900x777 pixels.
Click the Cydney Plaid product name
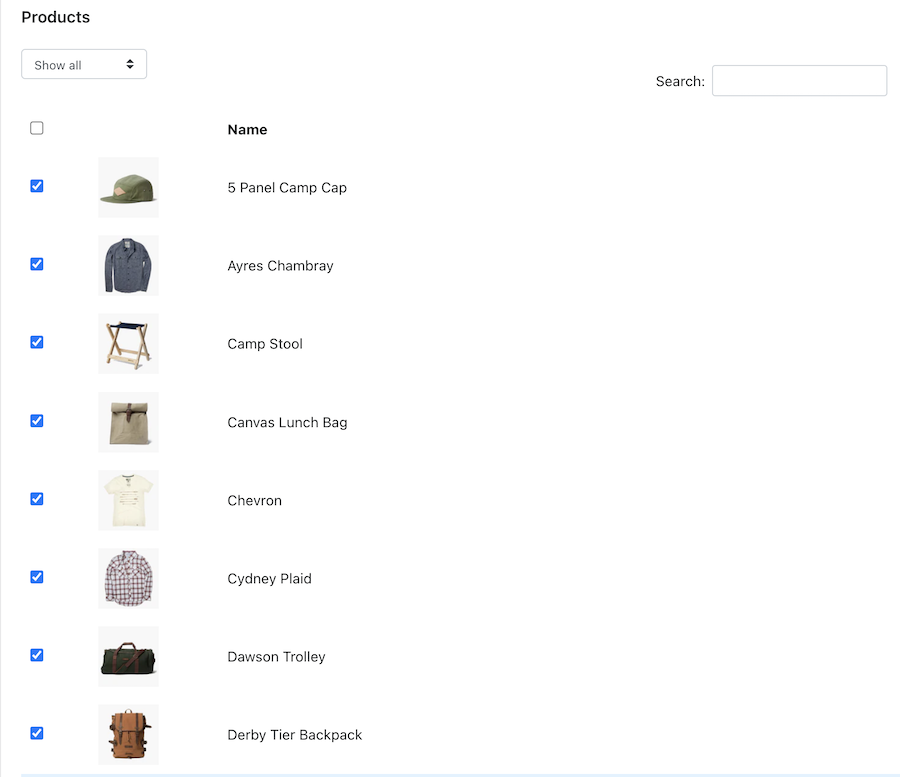click(x=269, y=578)
